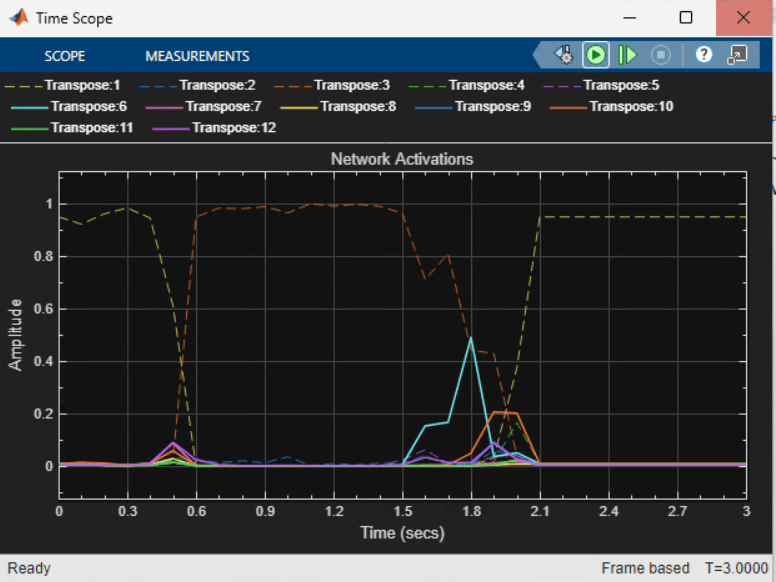Open the scope configuration settings gear icon

pos(564,55)
